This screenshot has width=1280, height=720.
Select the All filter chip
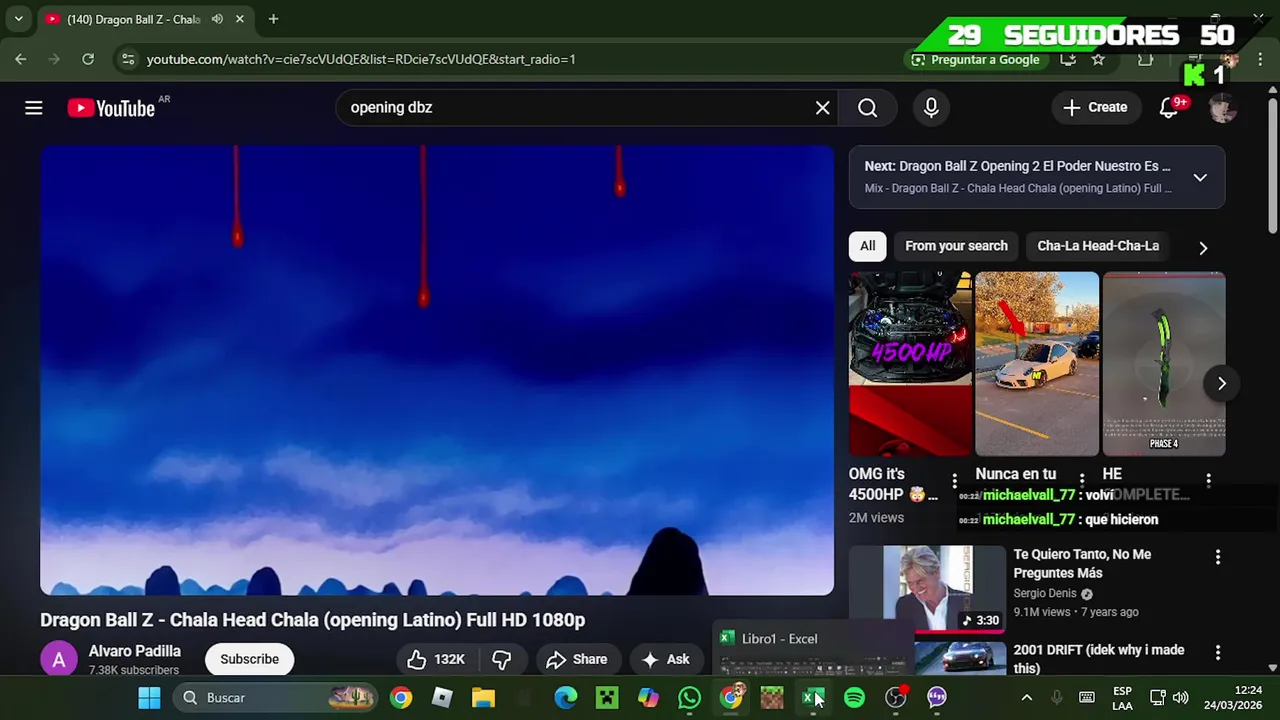867,246
